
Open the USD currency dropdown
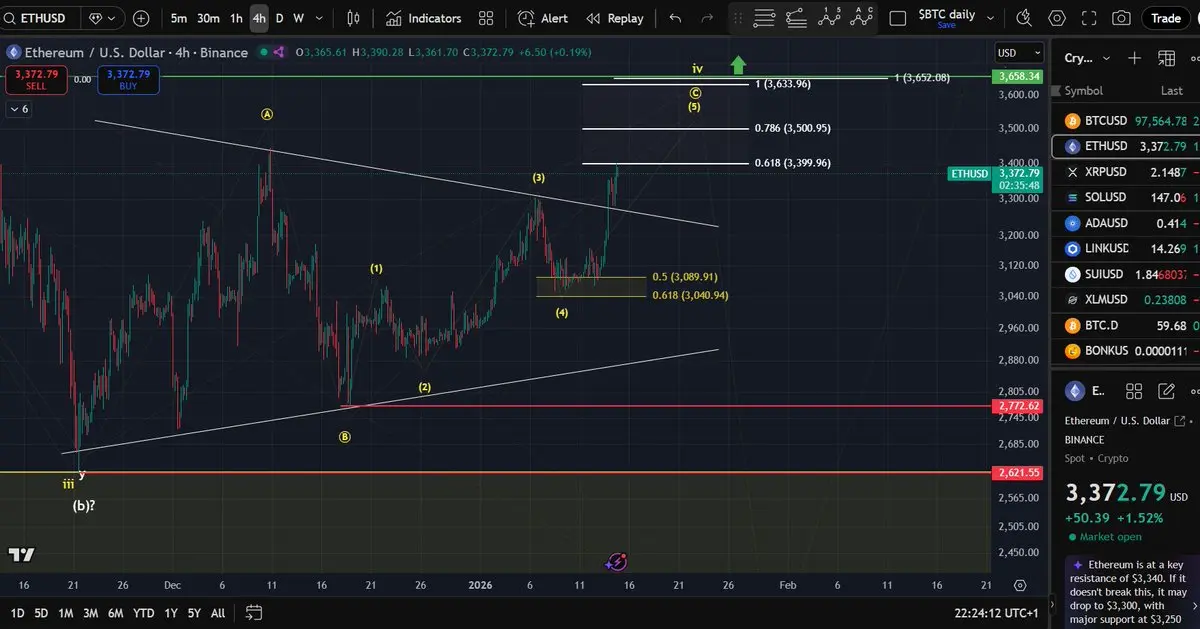coord(1019,52)
